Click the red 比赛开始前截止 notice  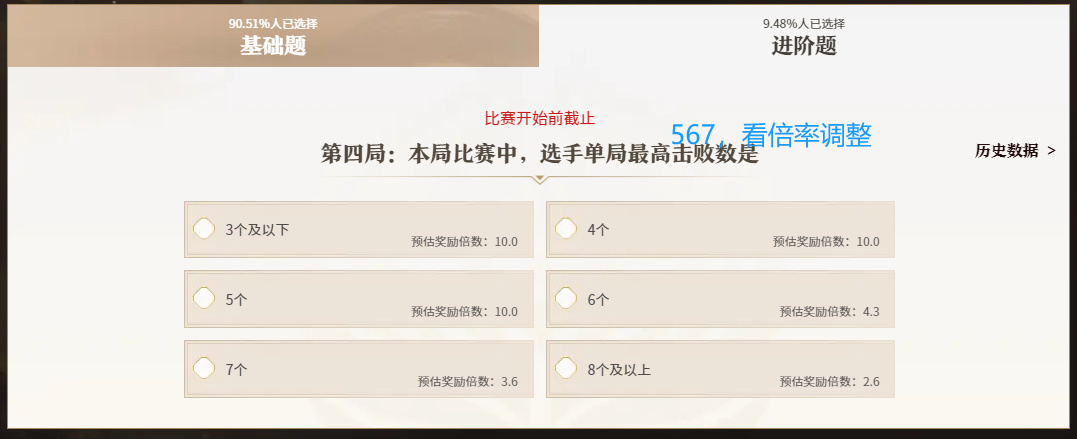539,118
